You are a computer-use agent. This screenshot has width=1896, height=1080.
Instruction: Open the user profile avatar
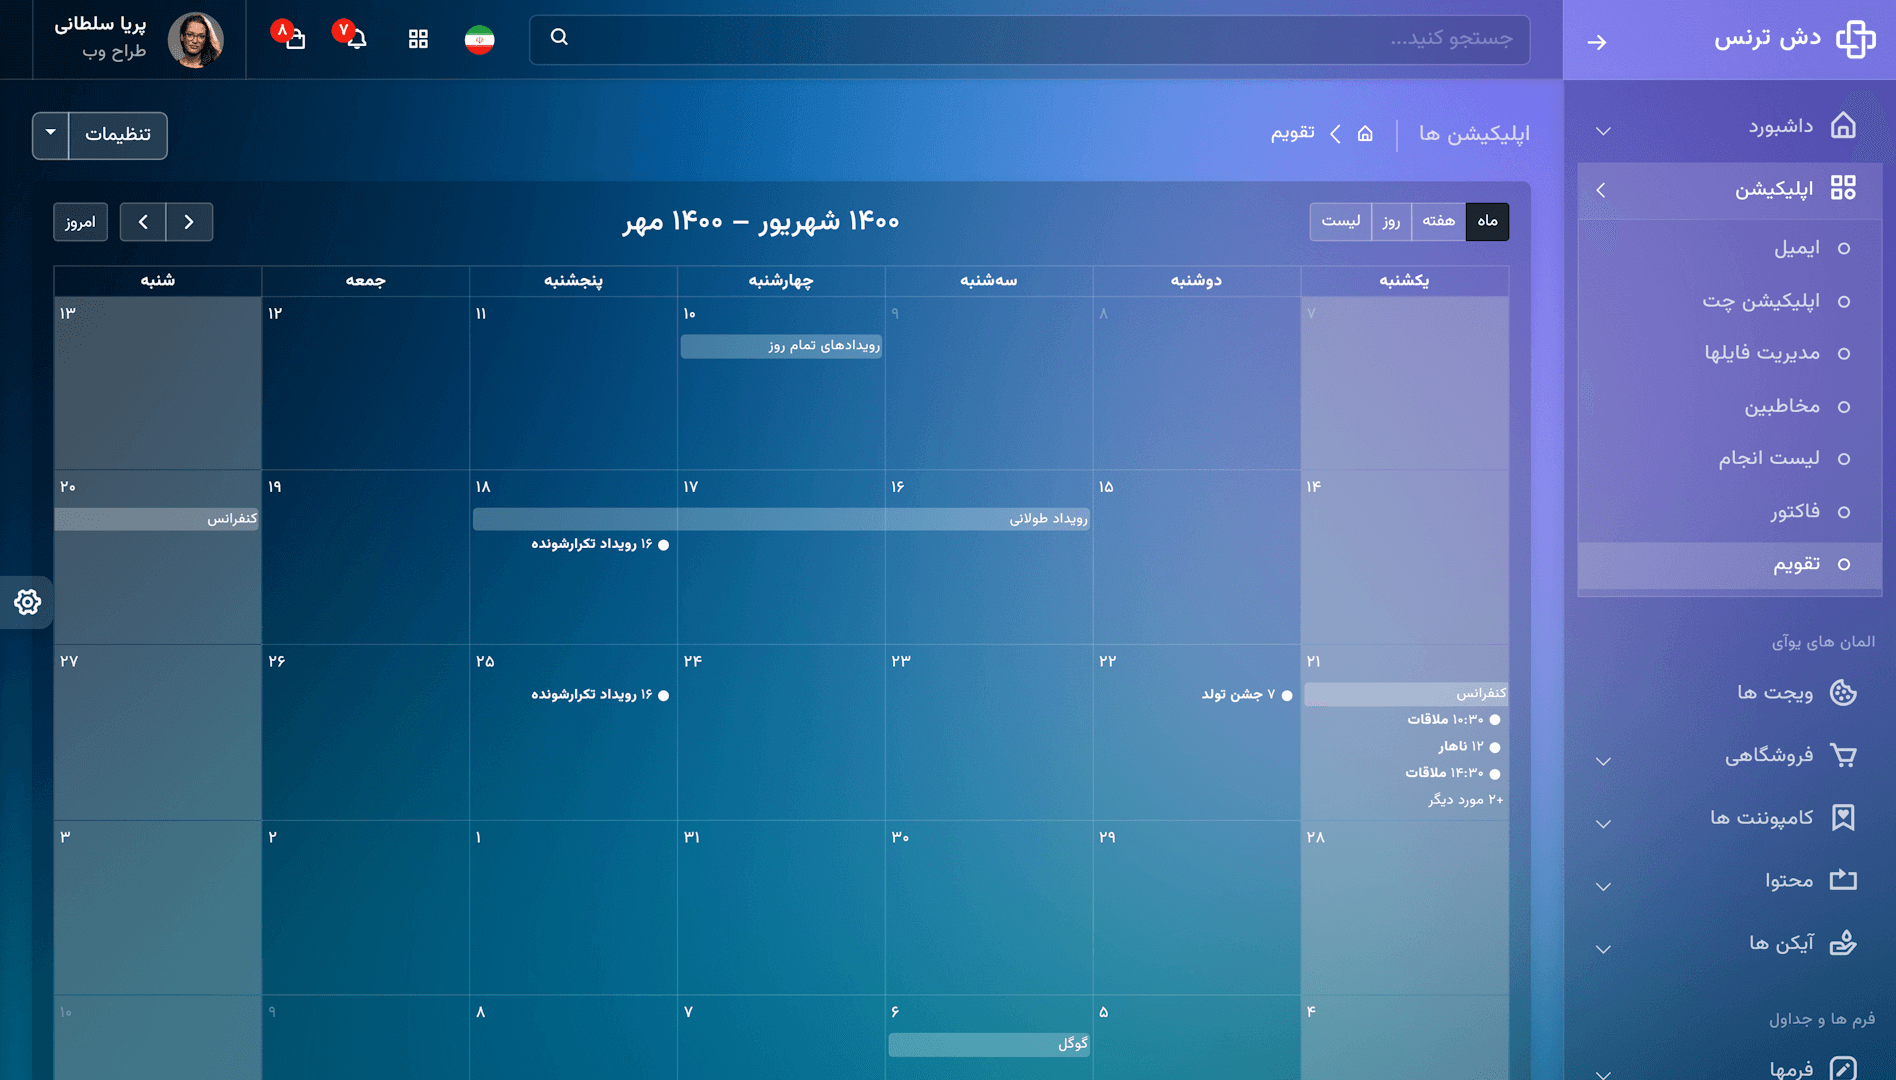195,40
